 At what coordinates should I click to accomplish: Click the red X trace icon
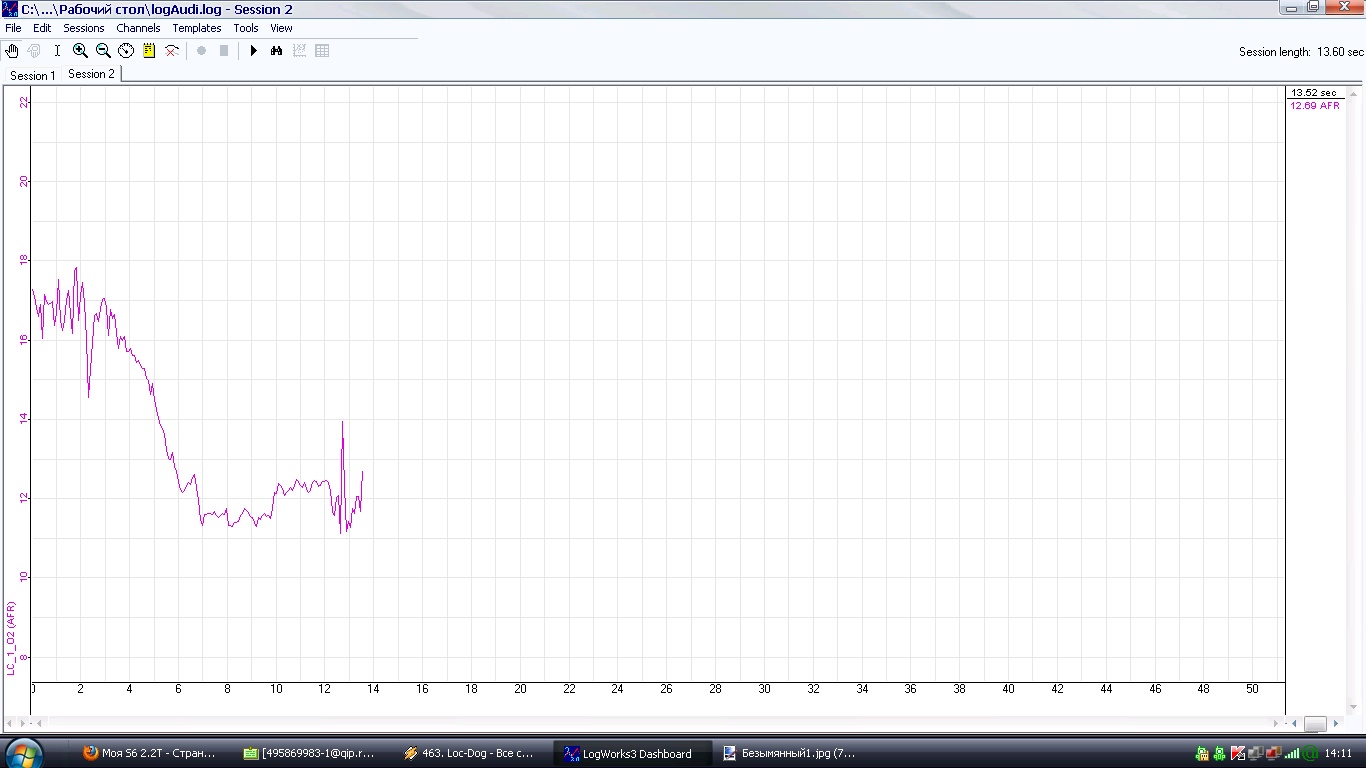pyautogui.click(x=172, y=51)
